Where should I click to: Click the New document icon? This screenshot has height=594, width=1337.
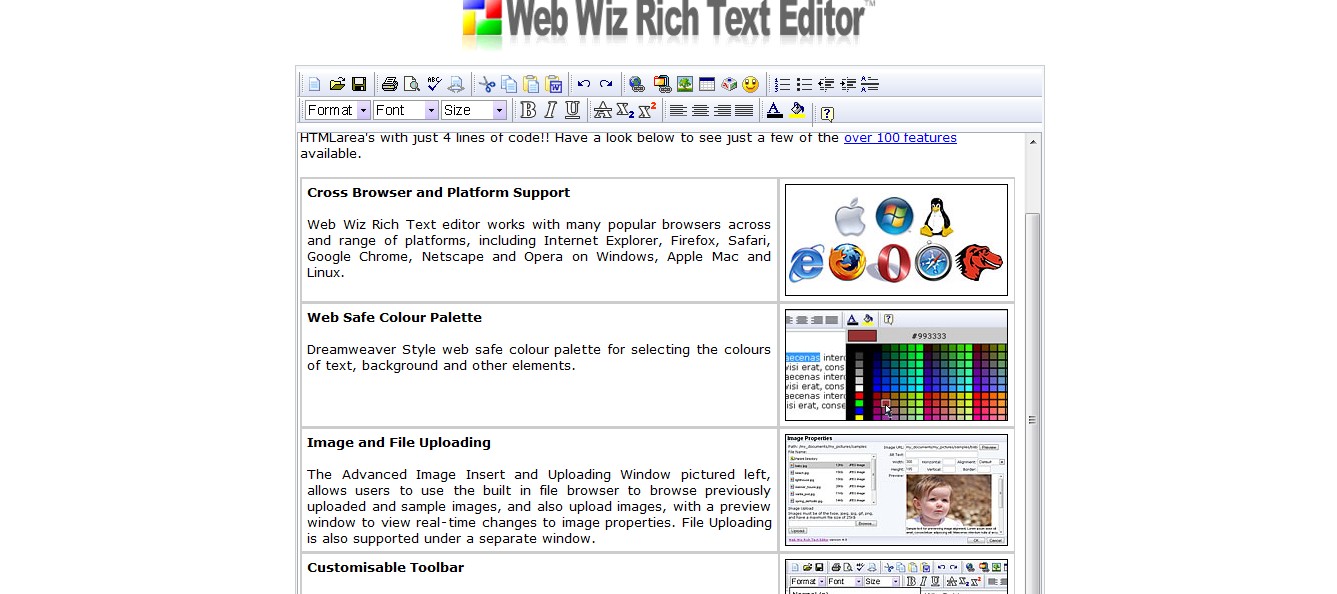click(x=315, y=84)
